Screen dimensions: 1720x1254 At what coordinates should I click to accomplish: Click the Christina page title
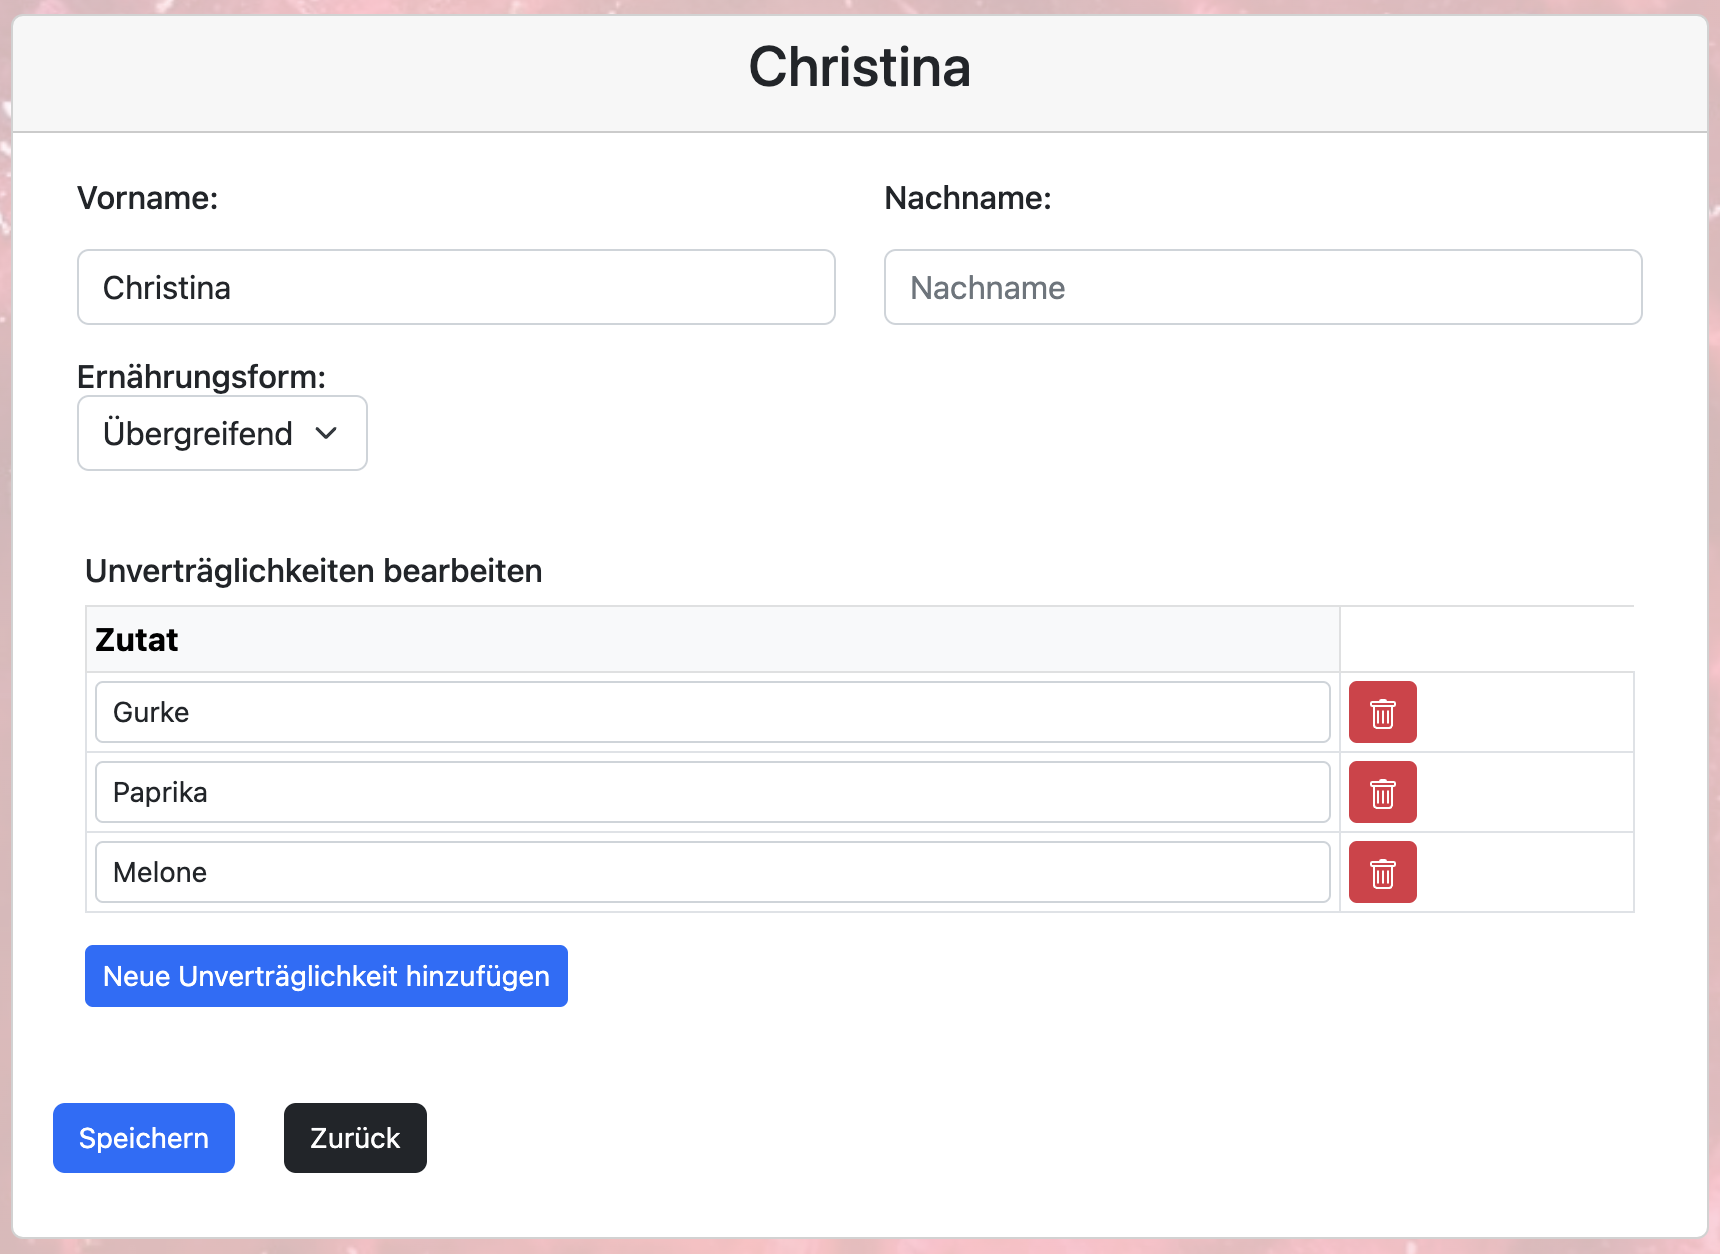click(860, 67)
